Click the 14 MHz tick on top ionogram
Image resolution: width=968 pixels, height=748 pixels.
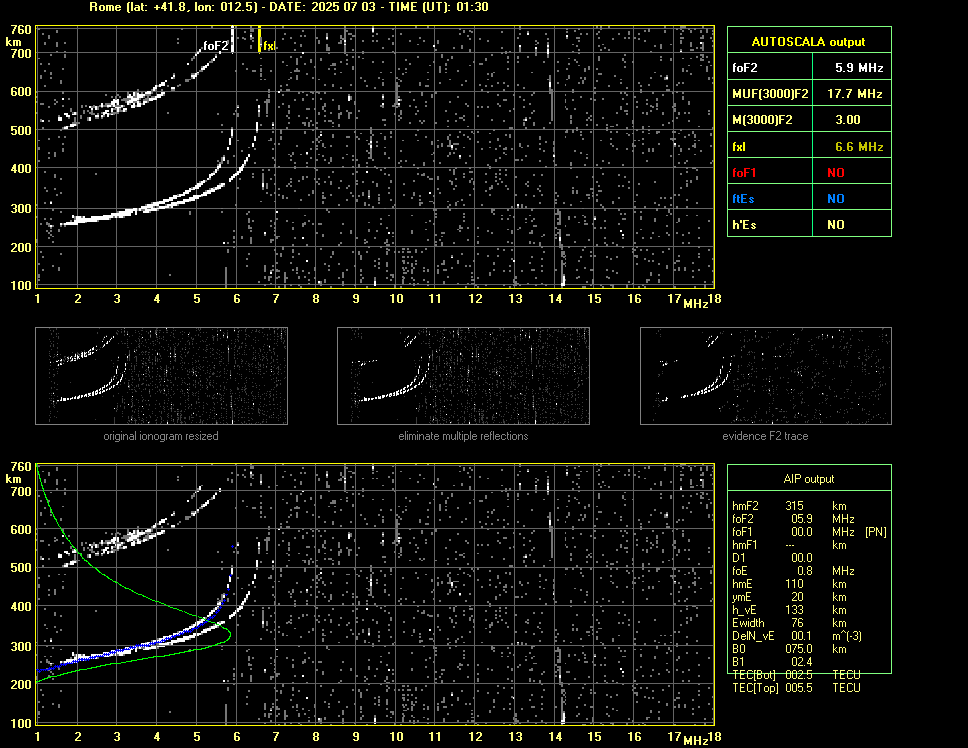pyautogui.click(x=555, y=299)
